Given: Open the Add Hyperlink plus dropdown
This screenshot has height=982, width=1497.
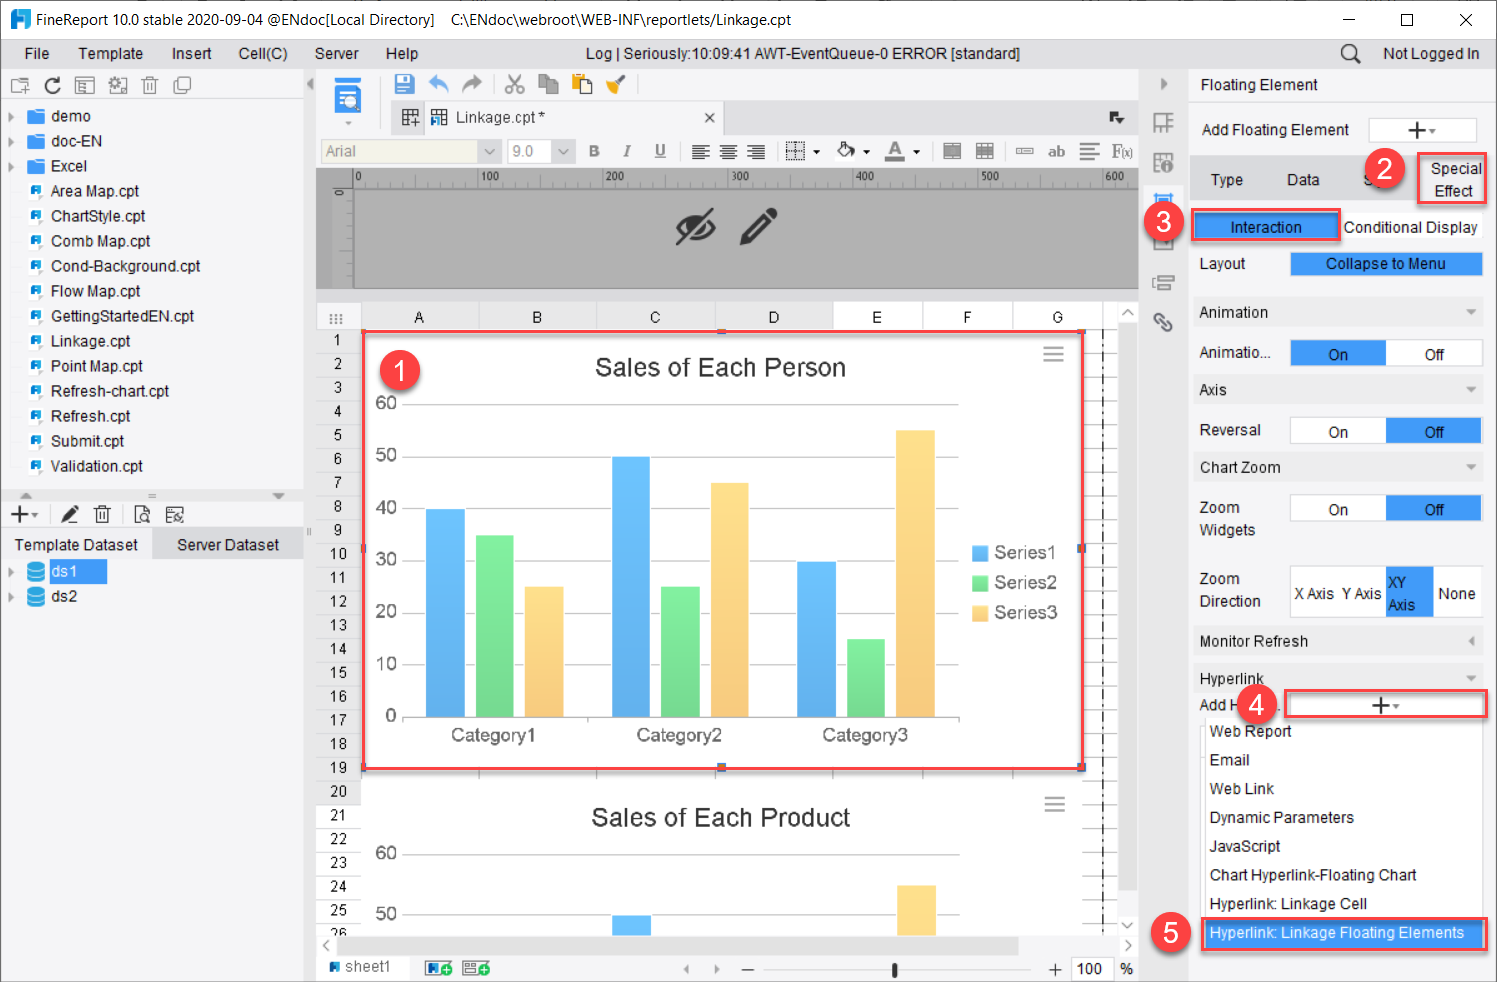Looking at the screenshot, I should 1385,705.
